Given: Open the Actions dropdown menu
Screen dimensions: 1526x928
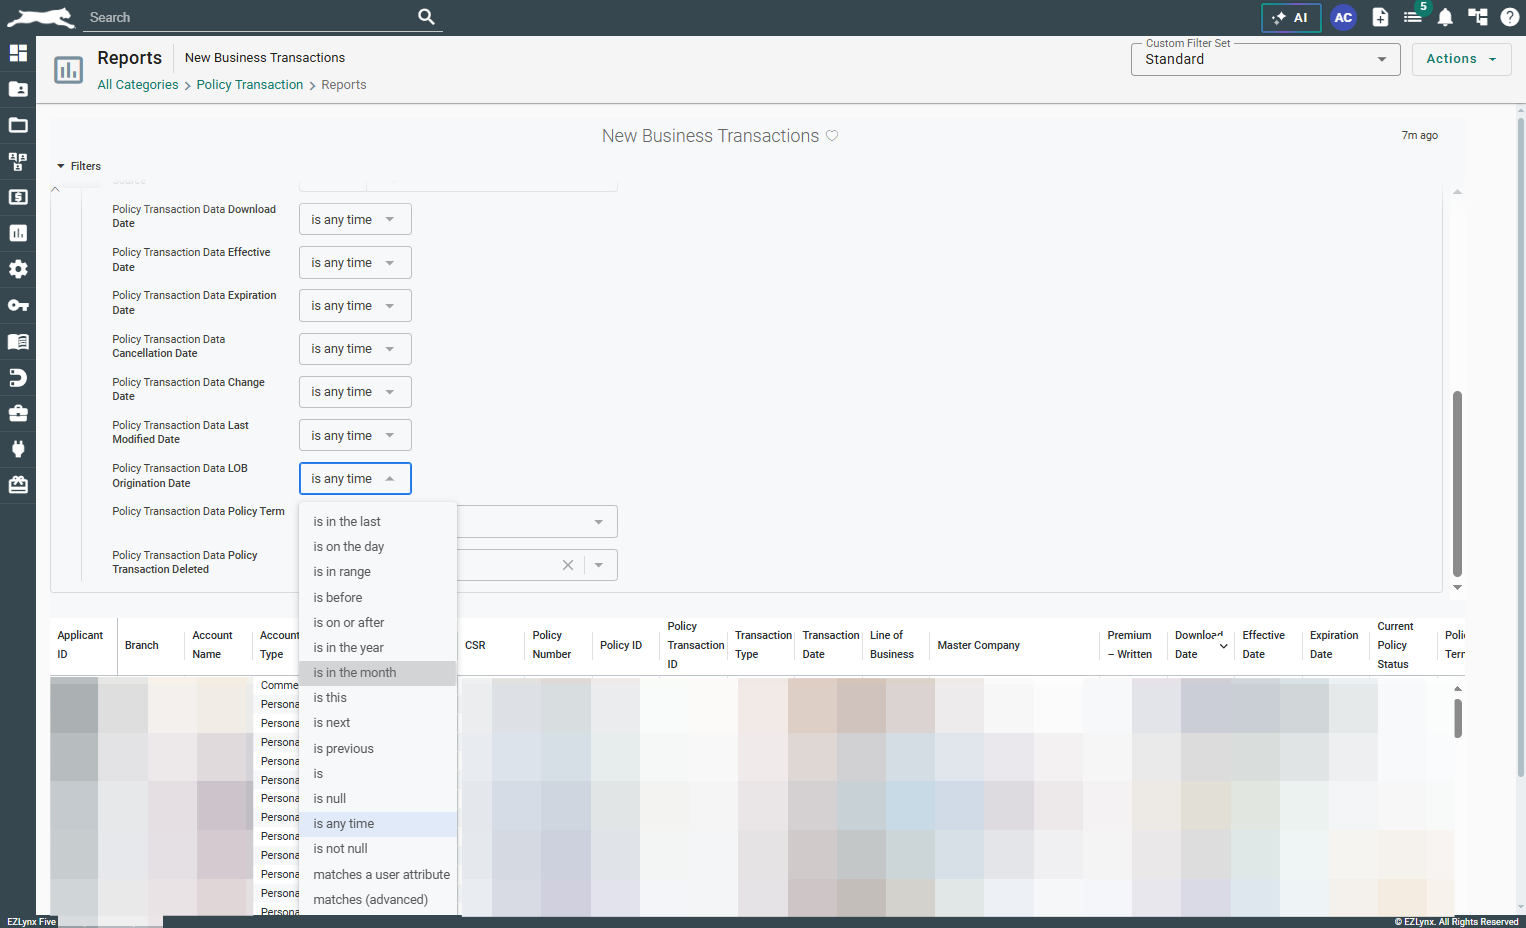Looking at the screenshot, I should (x=1461, y=59).
